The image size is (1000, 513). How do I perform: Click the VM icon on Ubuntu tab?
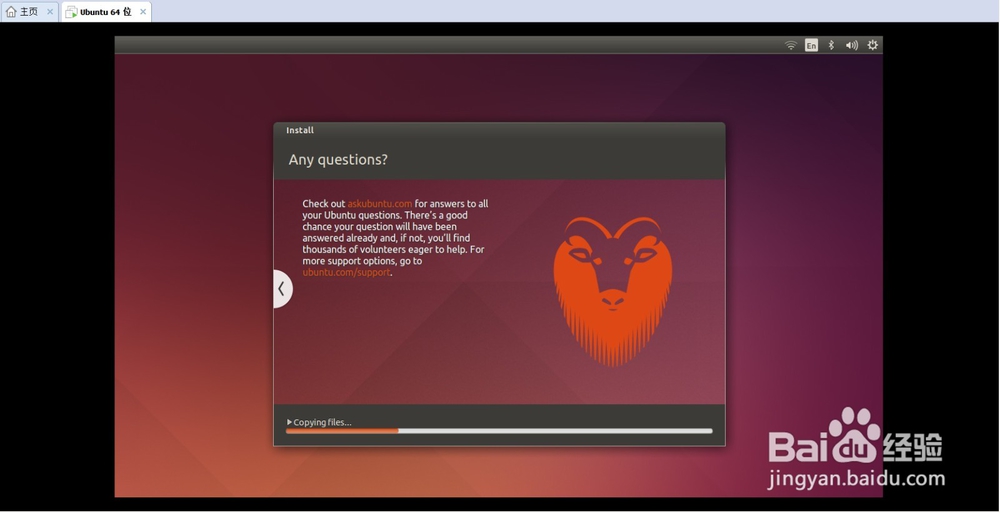(x=71, y=12)
